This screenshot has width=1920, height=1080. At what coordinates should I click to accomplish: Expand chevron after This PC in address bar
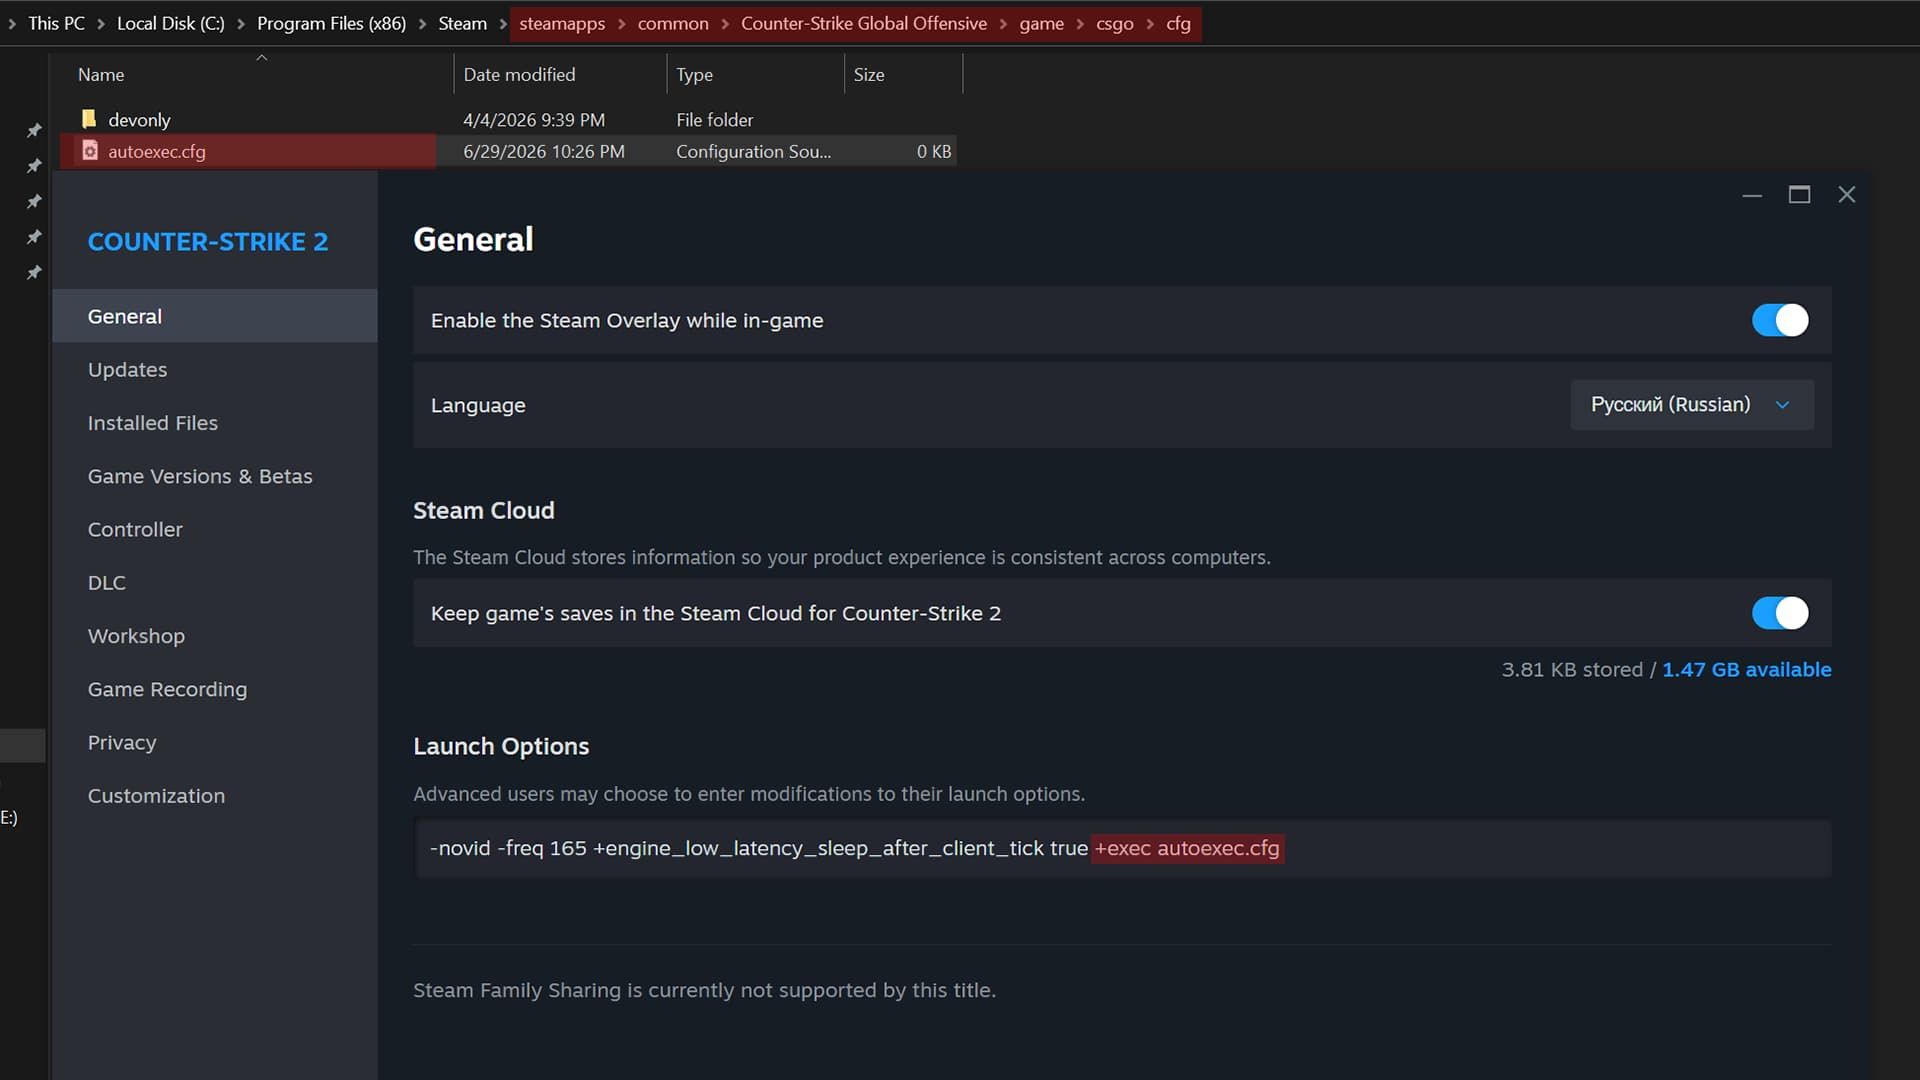pos(101,24)
